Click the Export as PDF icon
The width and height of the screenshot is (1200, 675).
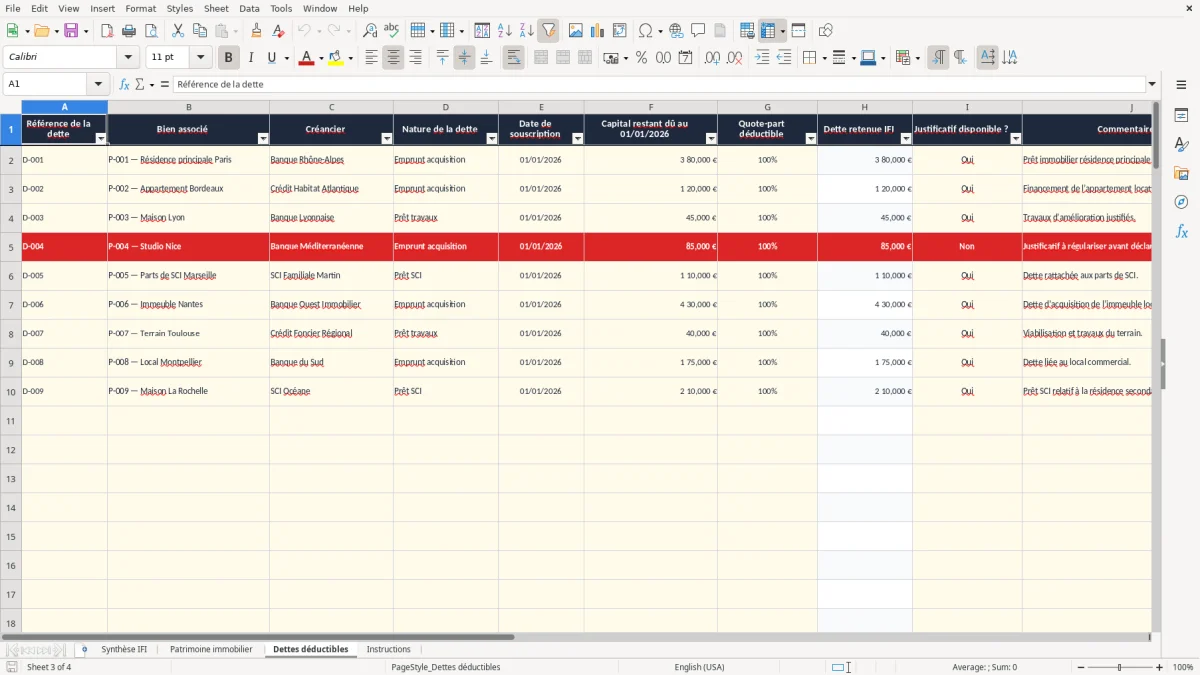pos(107,31)
